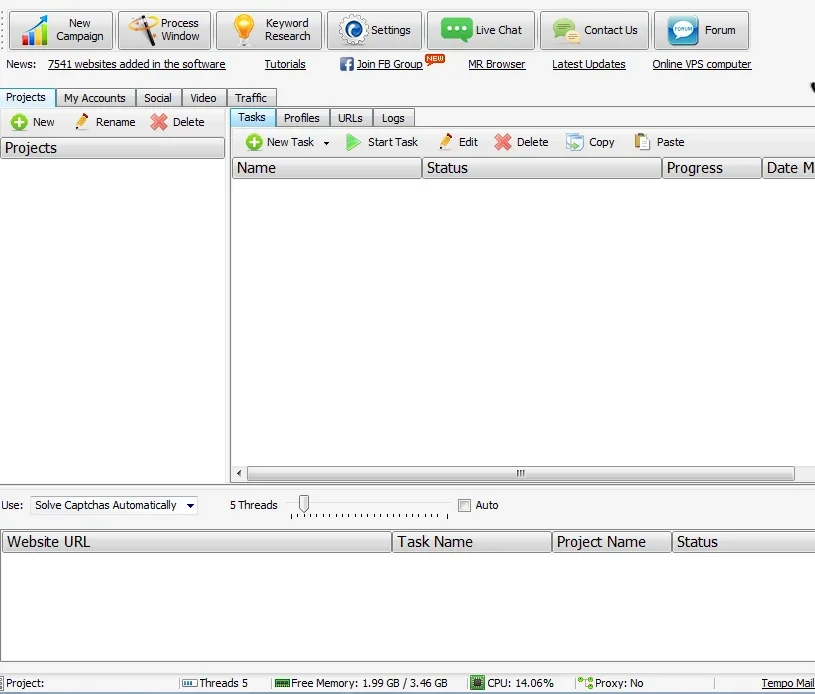Viewport: 815px width, 694px height.
Task: Enable the Auto threads checkbox
Action: pos(464,505)
